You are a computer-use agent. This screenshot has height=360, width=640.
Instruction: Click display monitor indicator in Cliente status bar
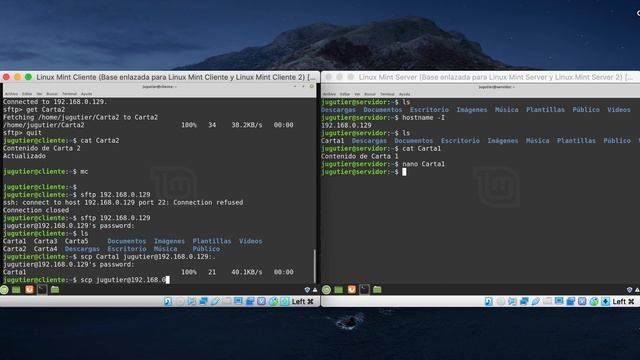(238, 301)
